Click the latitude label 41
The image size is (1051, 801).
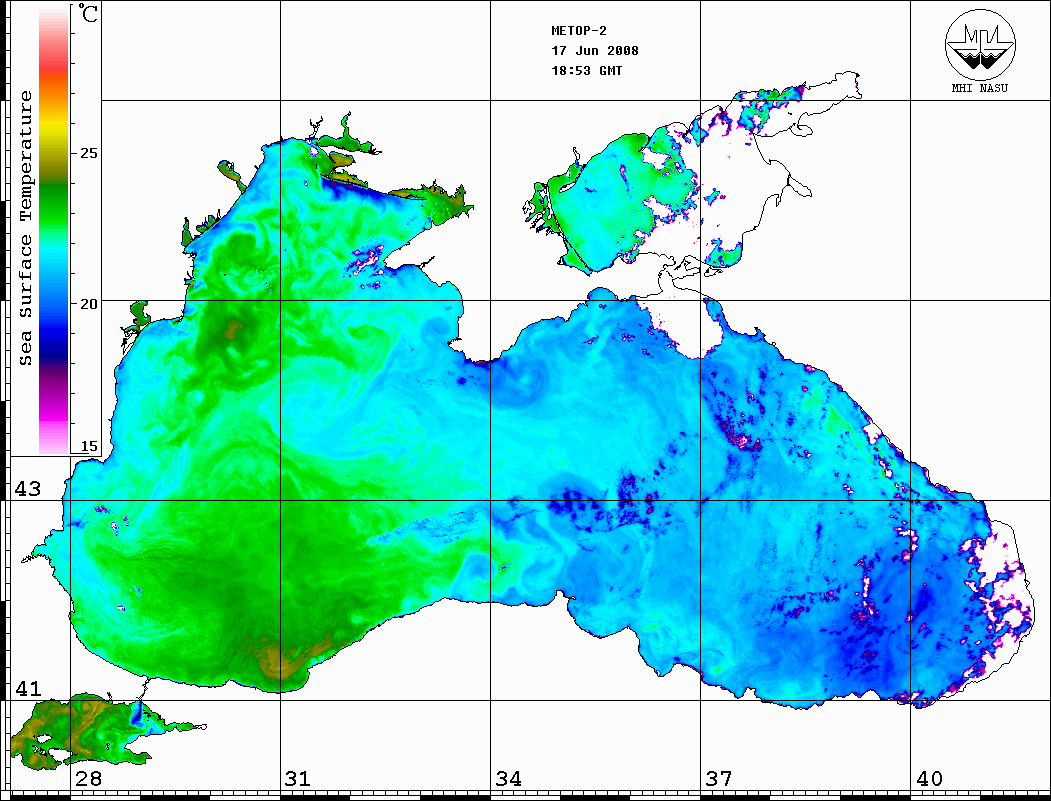click(x=28, y=689)
